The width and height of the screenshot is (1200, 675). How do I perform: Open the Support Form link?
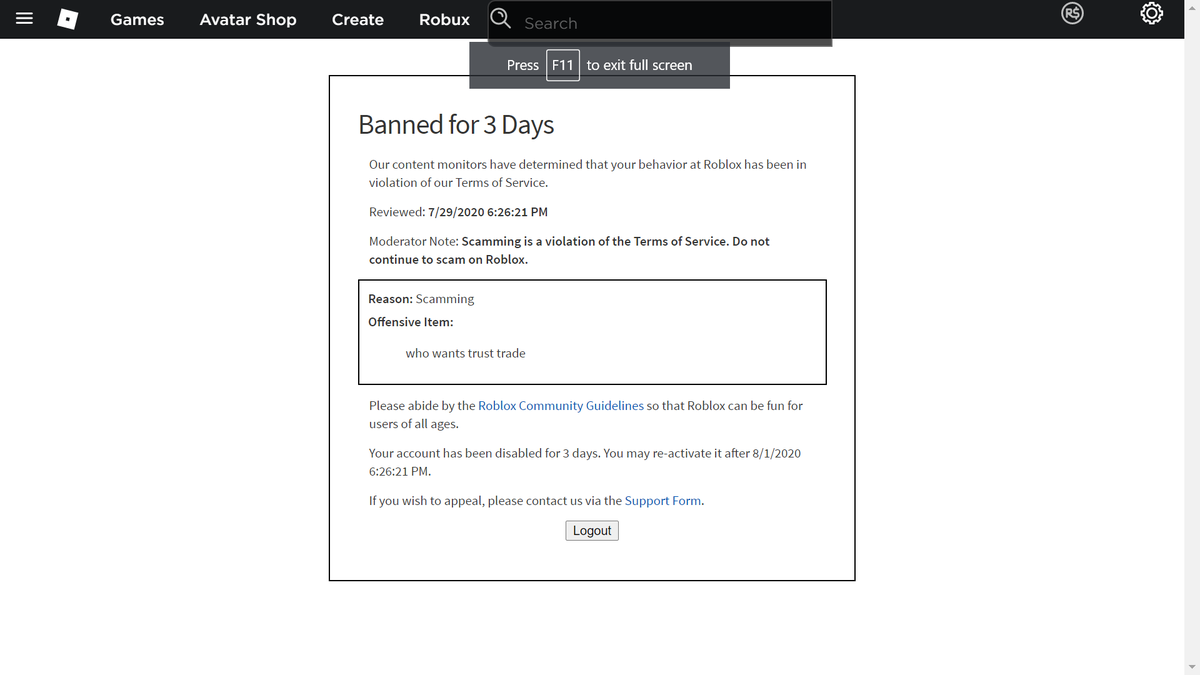(663, 501)
